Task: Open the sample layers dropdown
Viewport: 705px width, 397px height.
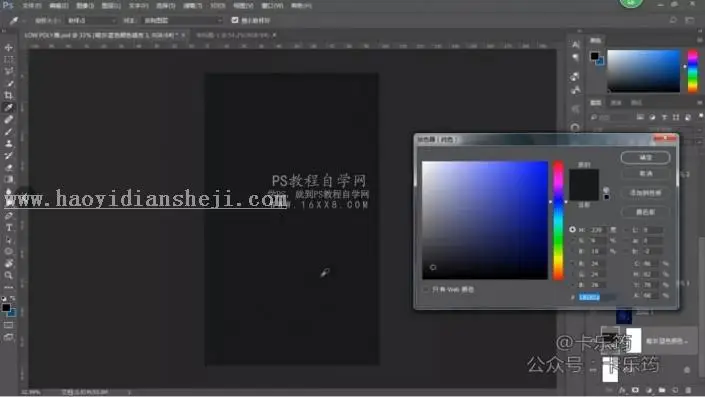Action: pos(183,21)
